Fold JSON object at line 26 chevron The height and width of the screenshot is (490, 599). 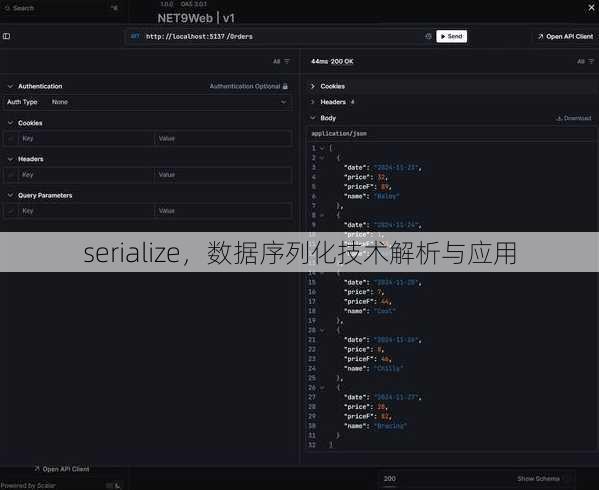[x=322, y=387]
